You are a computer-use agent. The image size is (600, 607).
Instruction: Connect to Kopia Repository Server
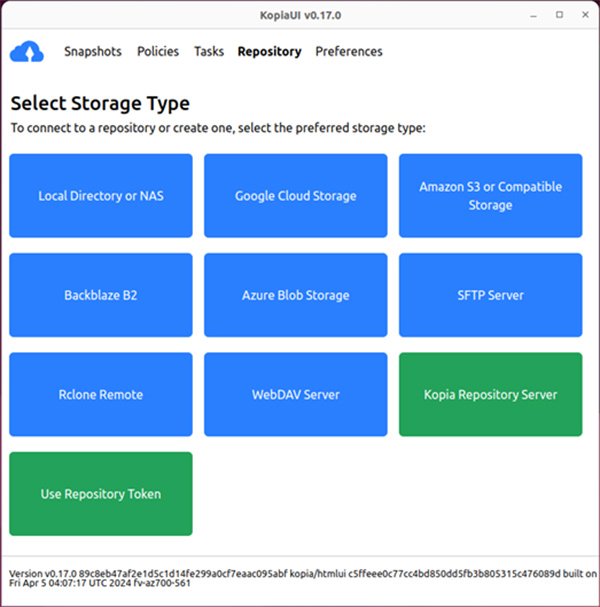pyautogui.click(x=490, y=394)
